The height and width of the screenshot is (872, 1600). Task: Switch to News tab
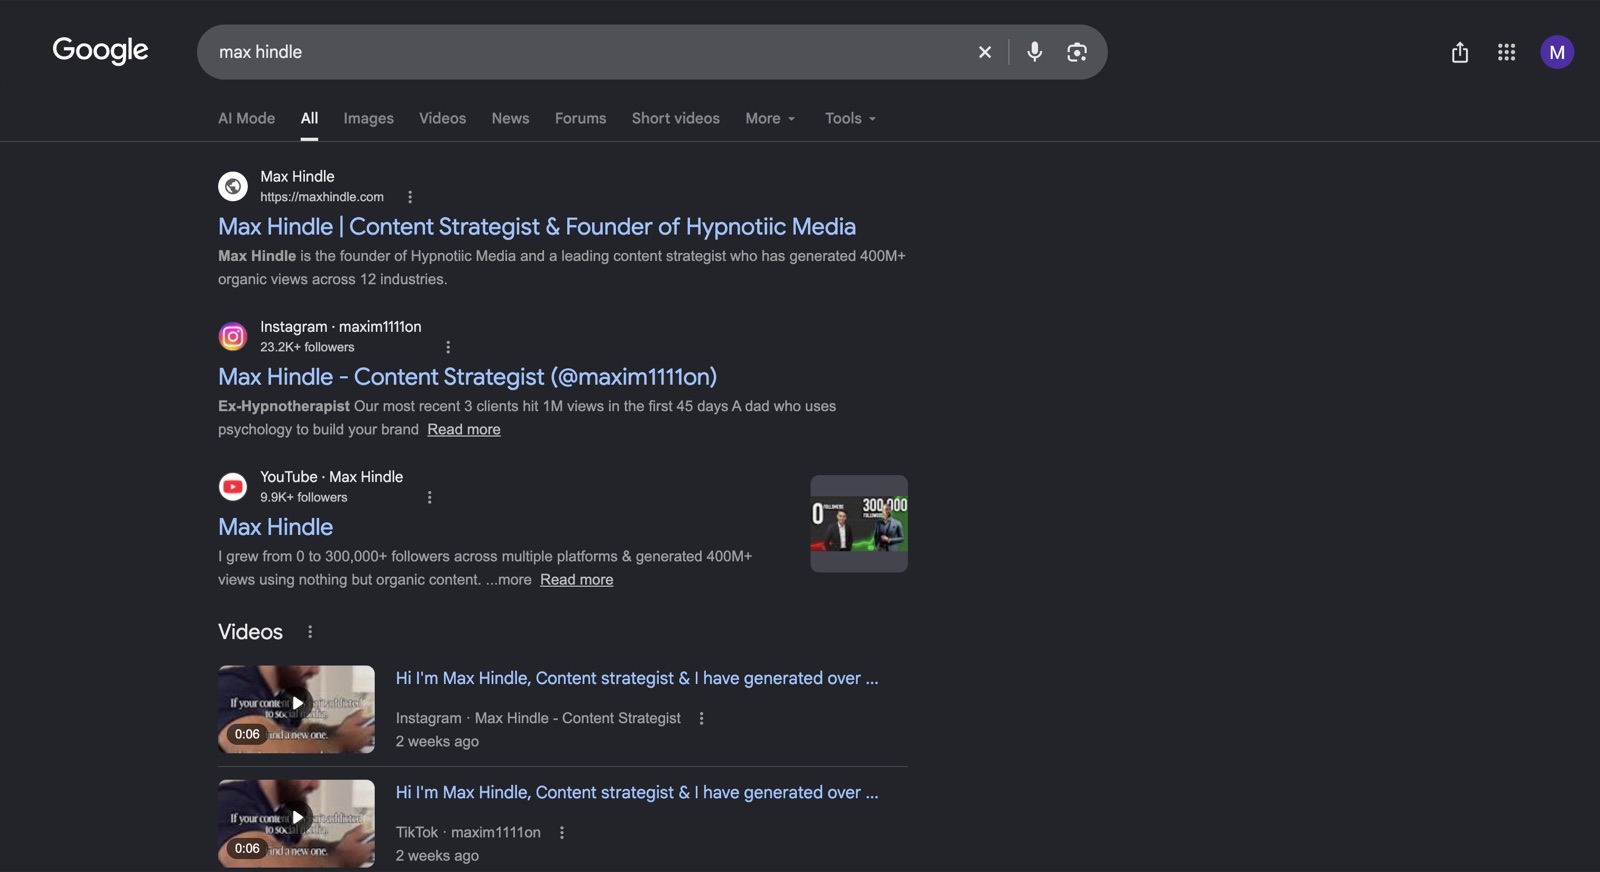[x=510, y=118]
